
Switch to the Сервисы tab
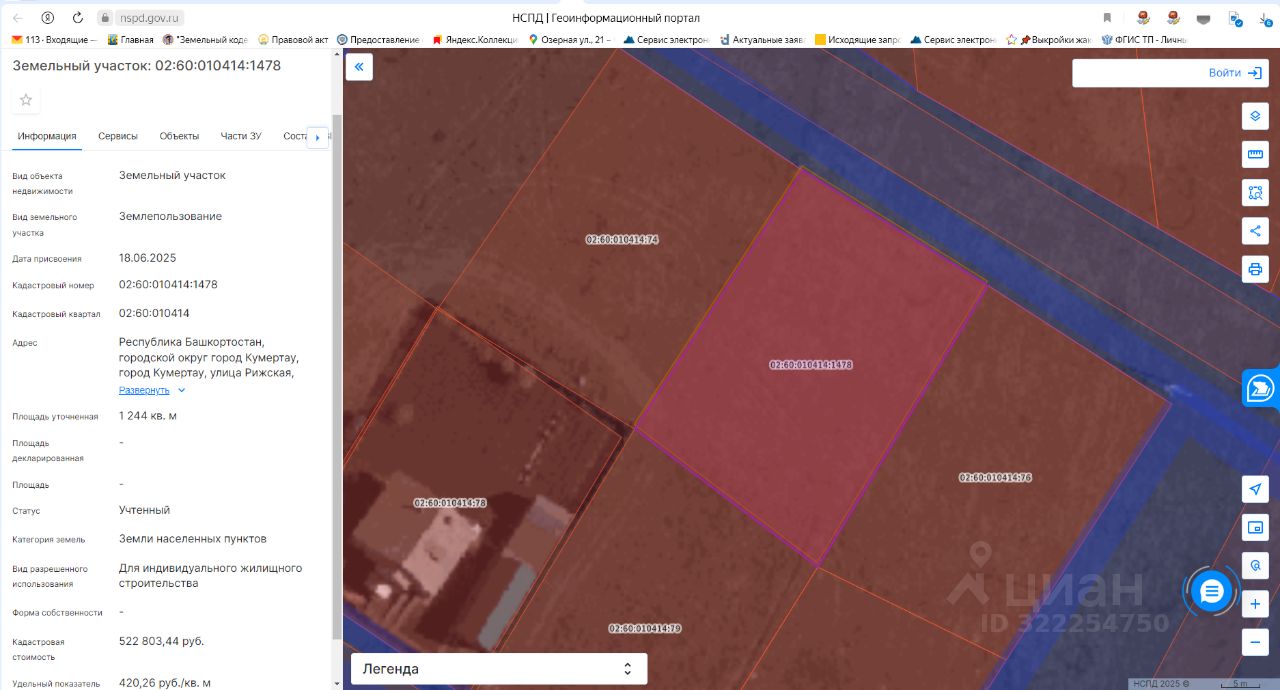[x=118, y=136]
